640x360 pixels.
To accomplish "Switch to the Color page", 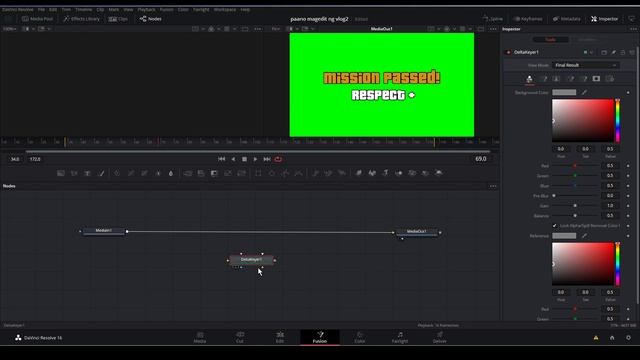I will (360, 337).
